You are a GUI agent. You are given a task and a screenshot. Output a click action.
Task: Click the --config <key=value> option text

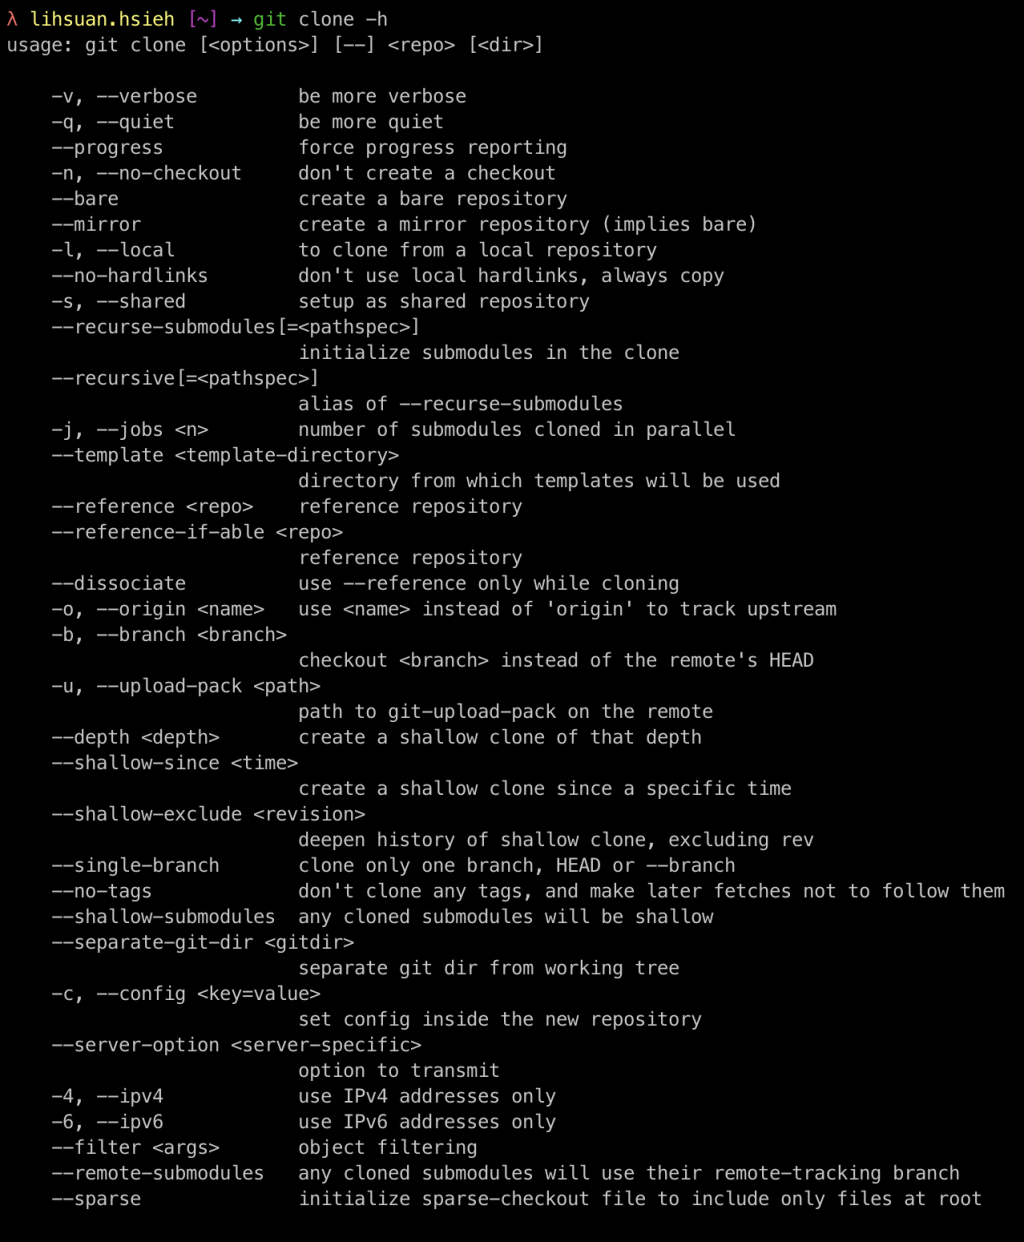pyautogui.click(x=208, y=994)
